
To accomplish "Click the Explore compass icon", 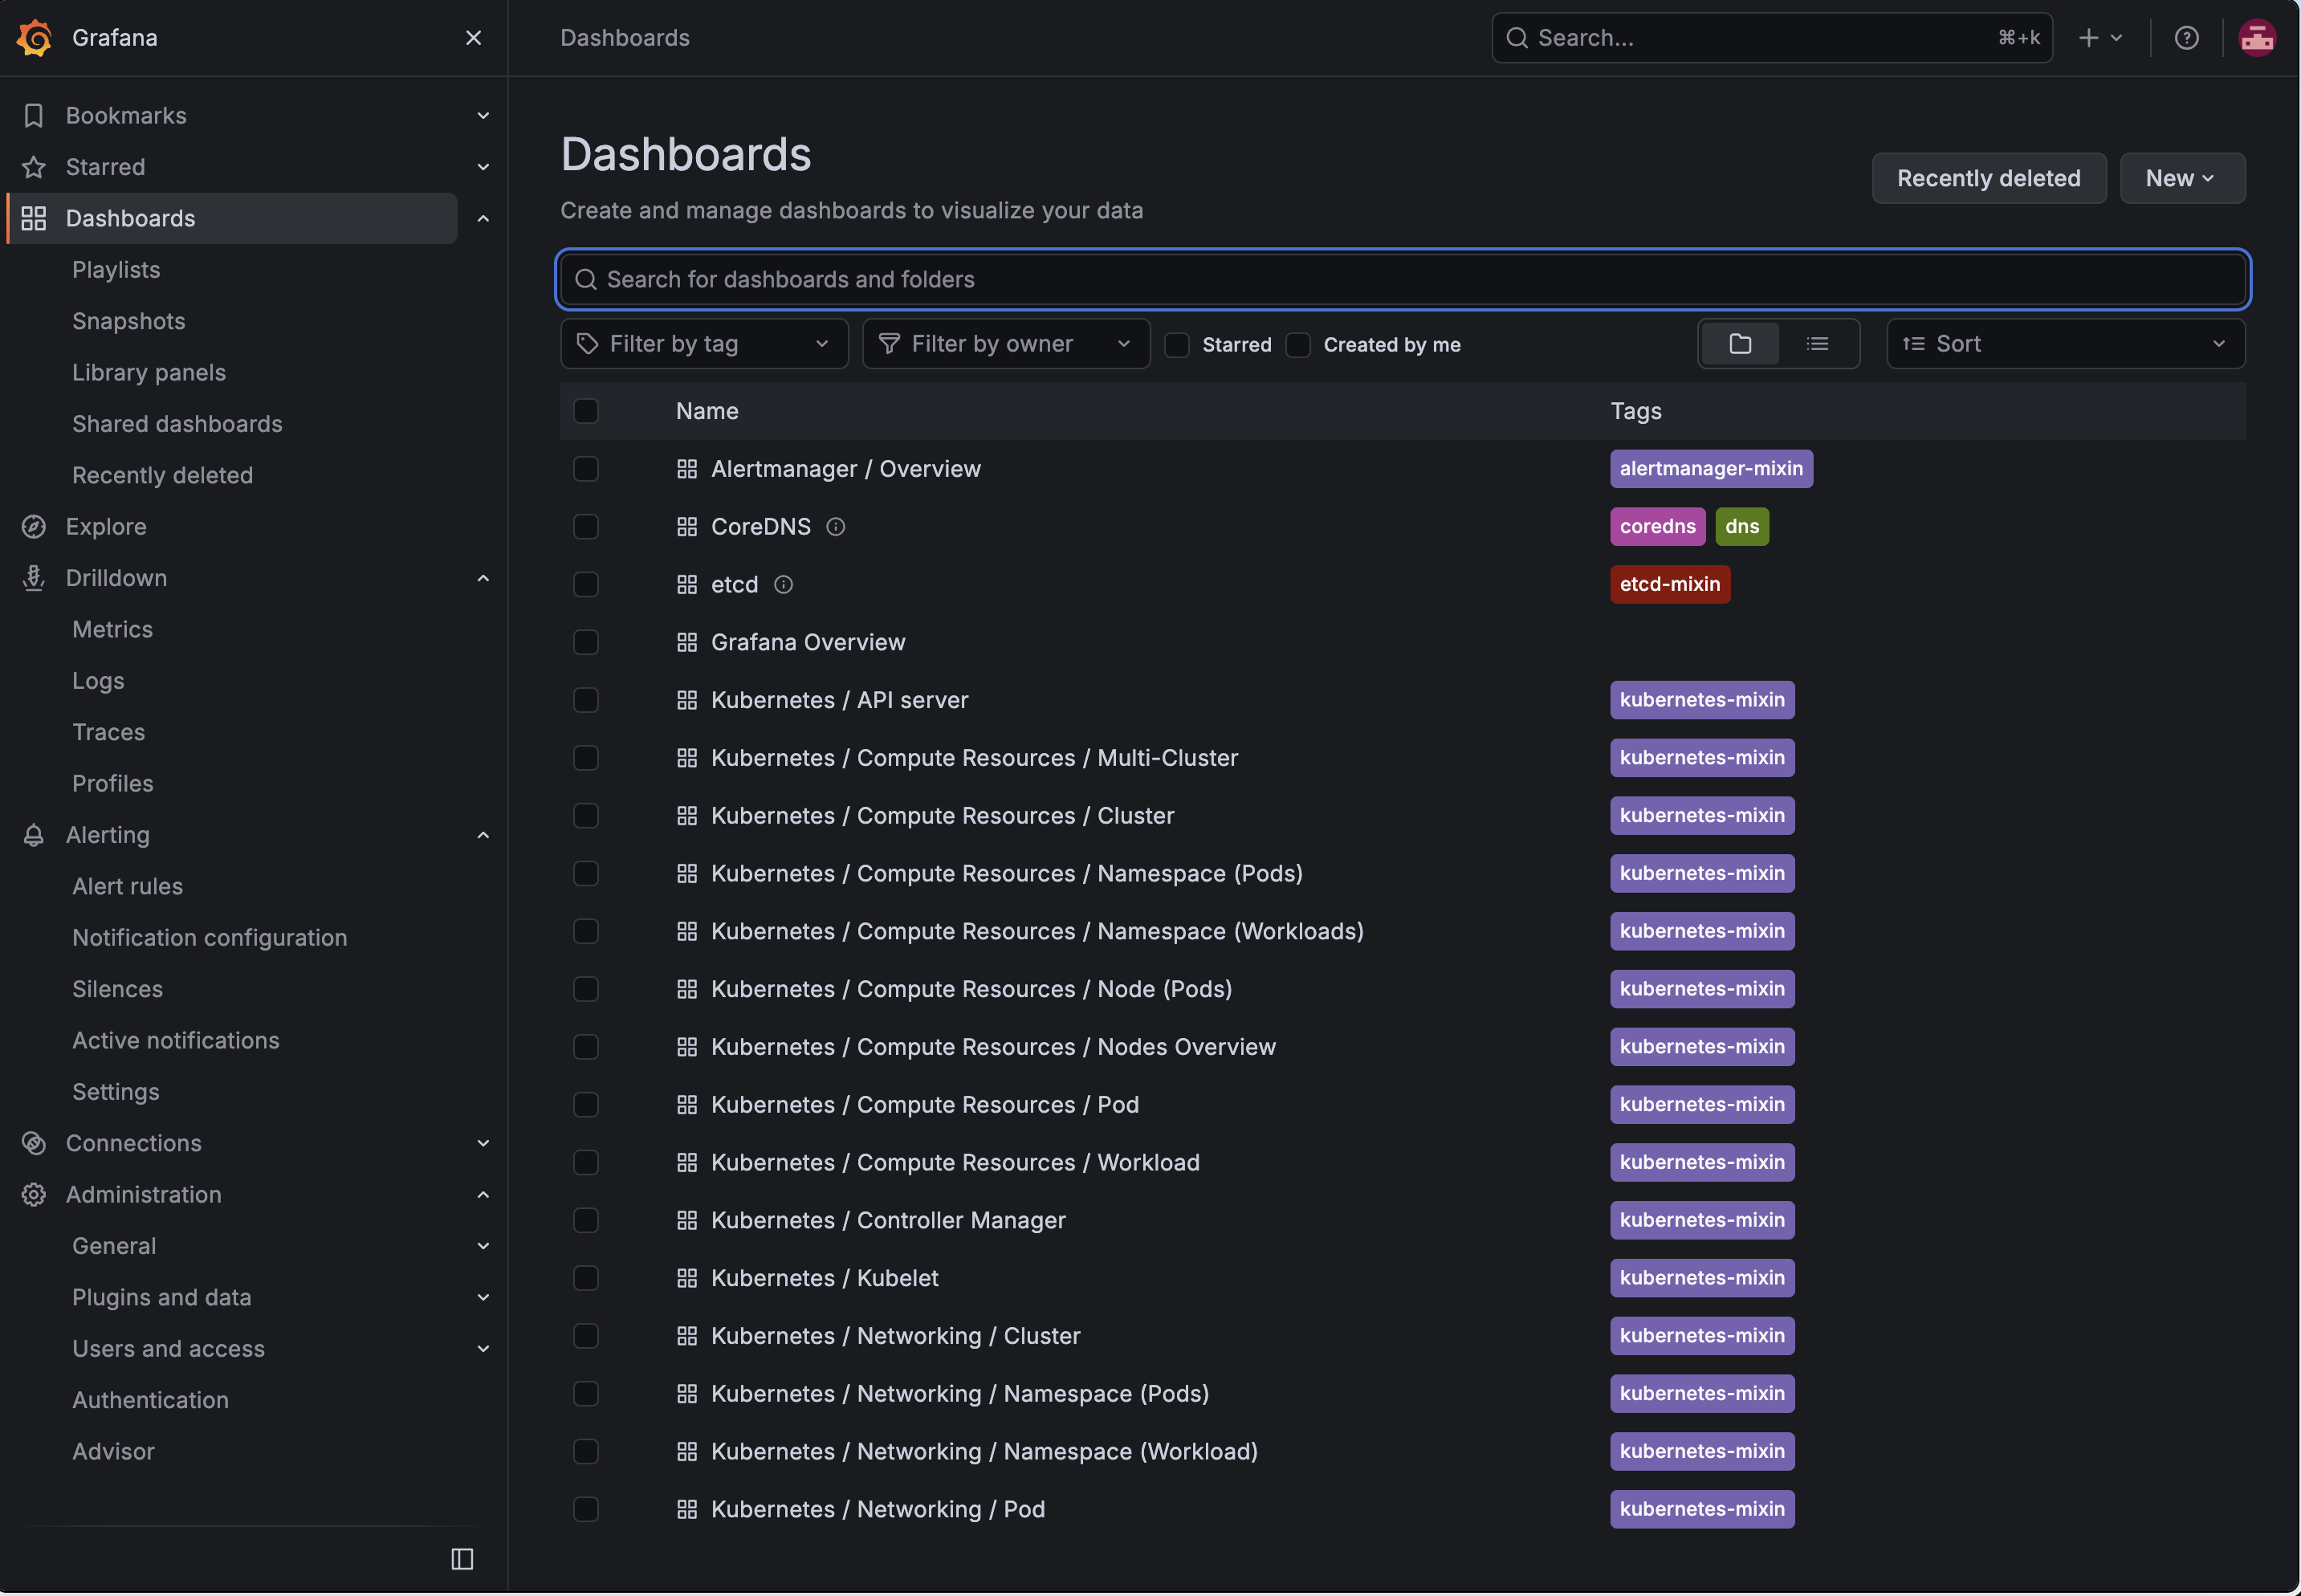I will (x=34, y=526).
